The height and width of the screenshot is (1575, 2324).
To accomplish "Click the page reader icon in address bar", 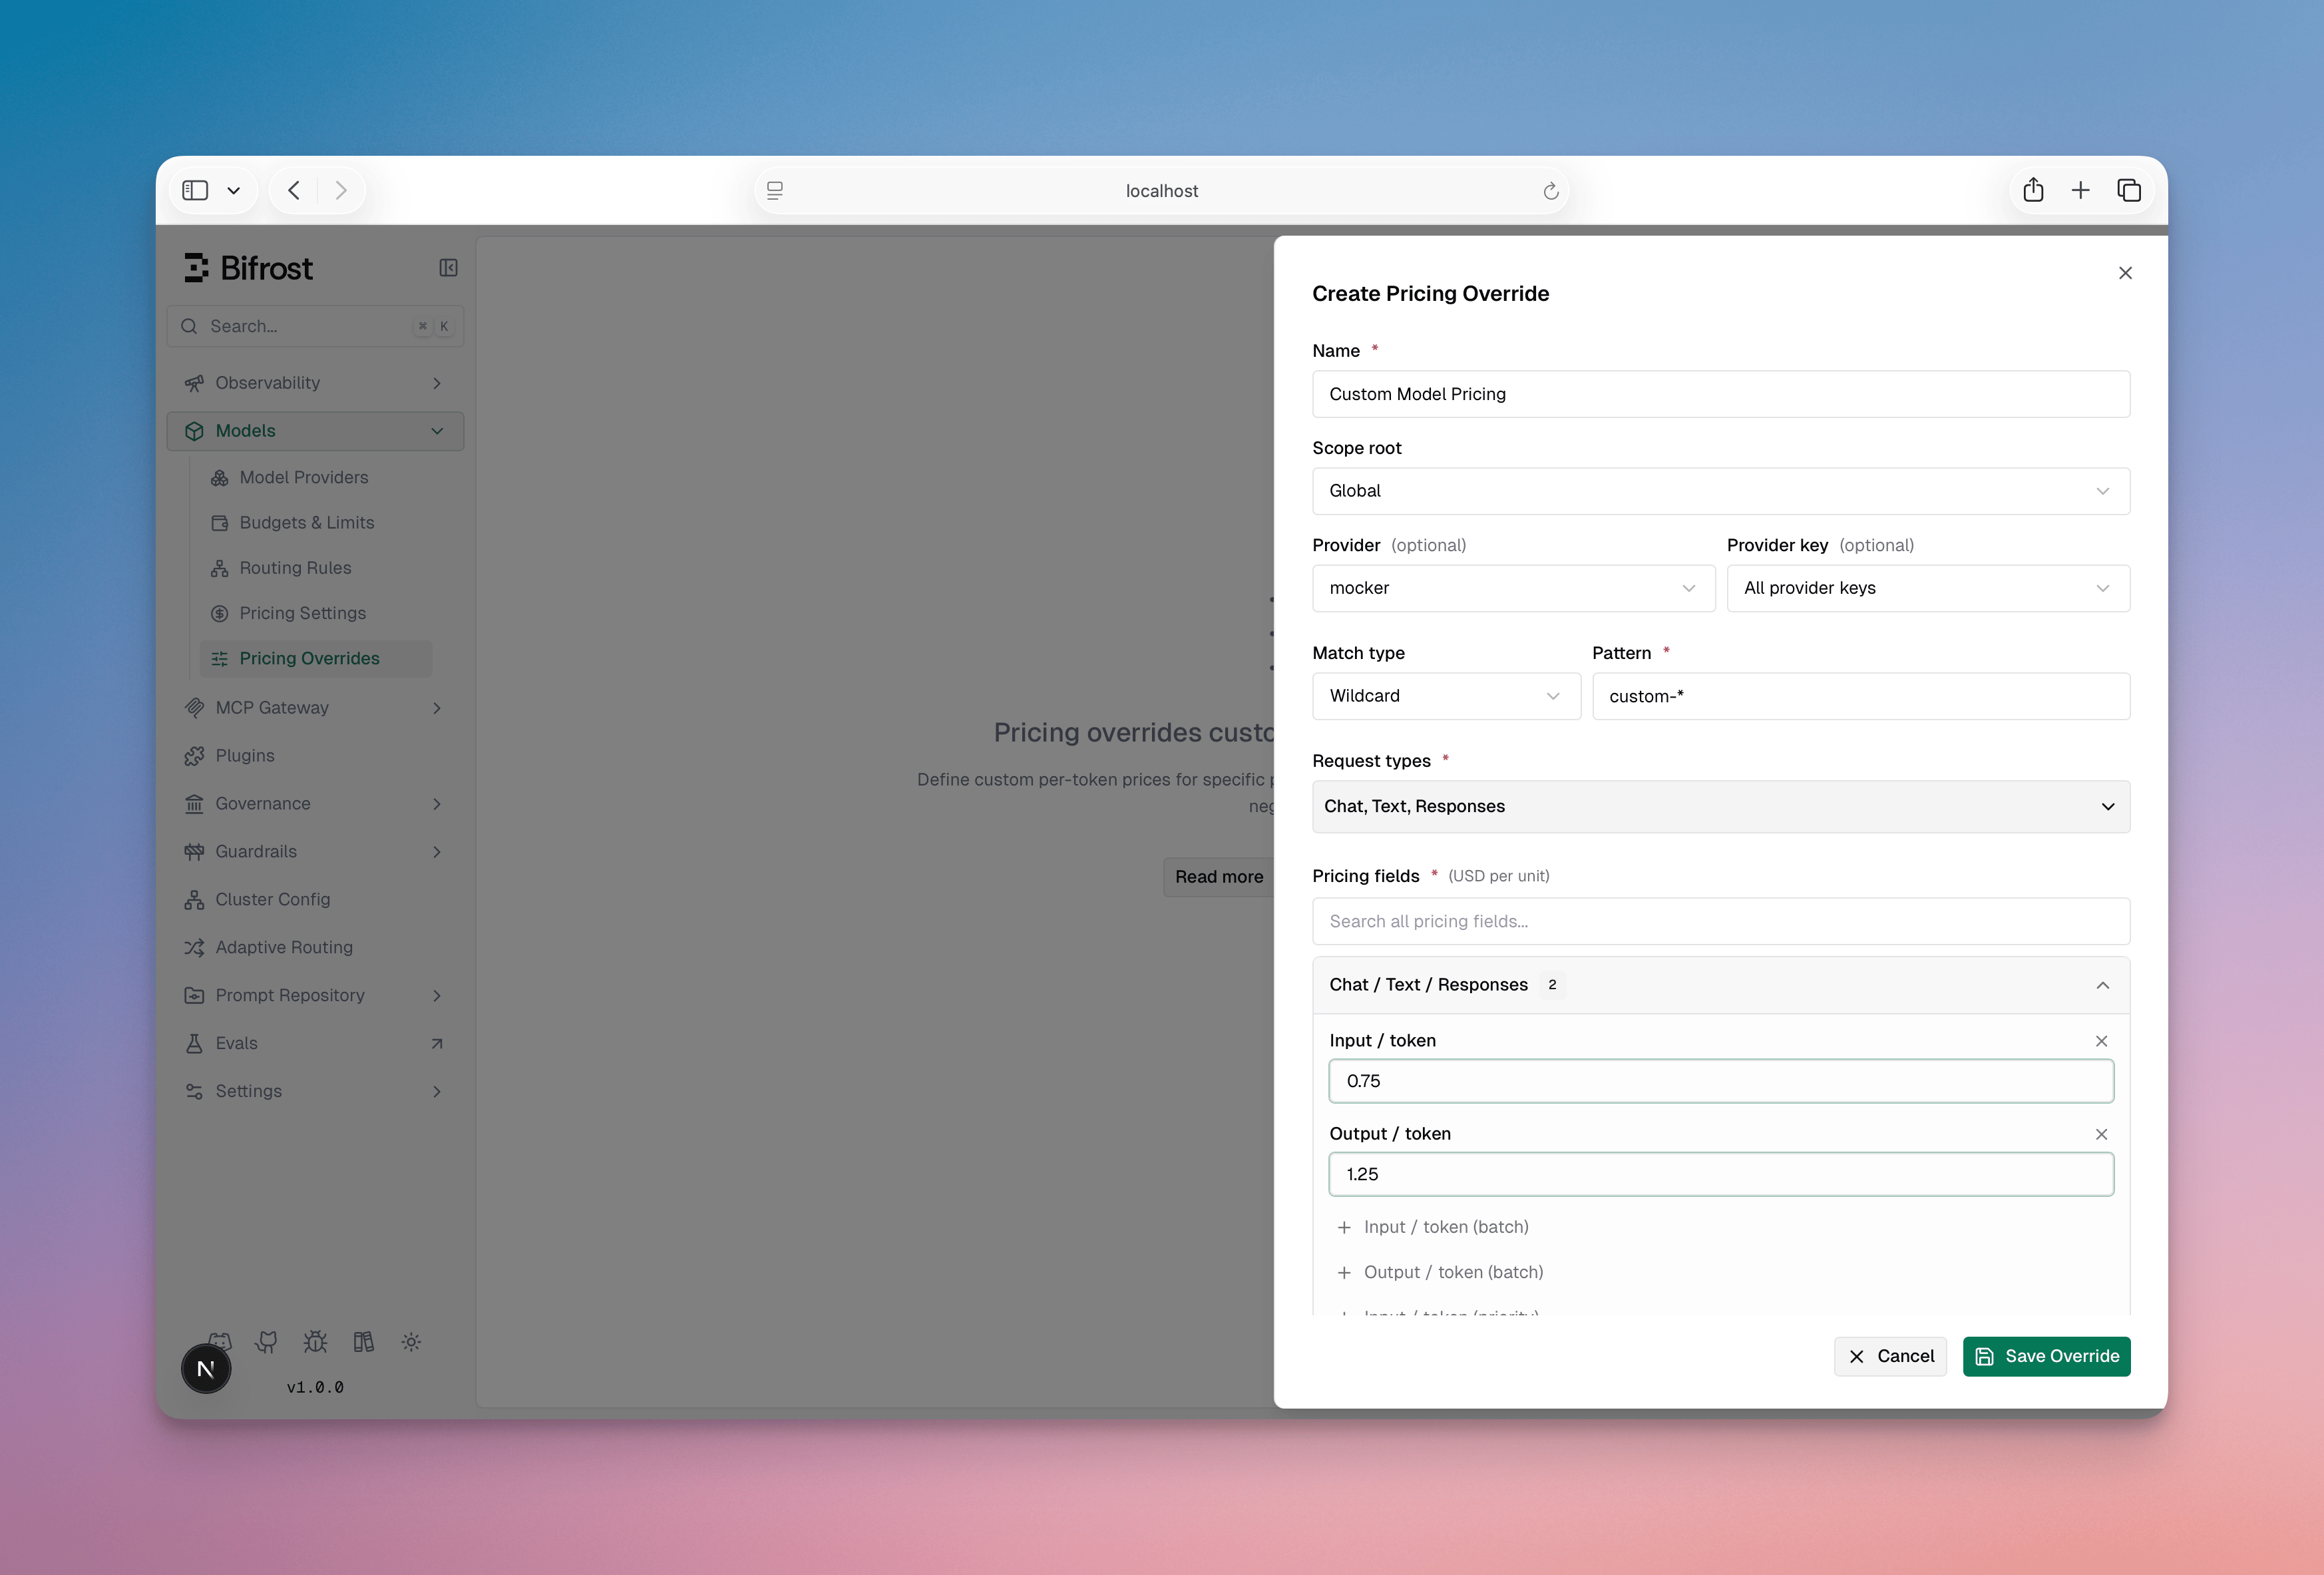I will 774,190.
